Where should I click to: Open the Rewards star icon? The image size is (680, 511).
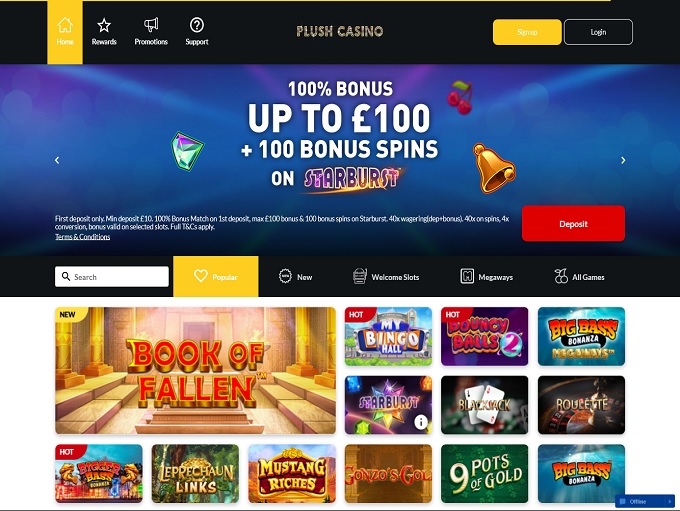tap(104, 26)
